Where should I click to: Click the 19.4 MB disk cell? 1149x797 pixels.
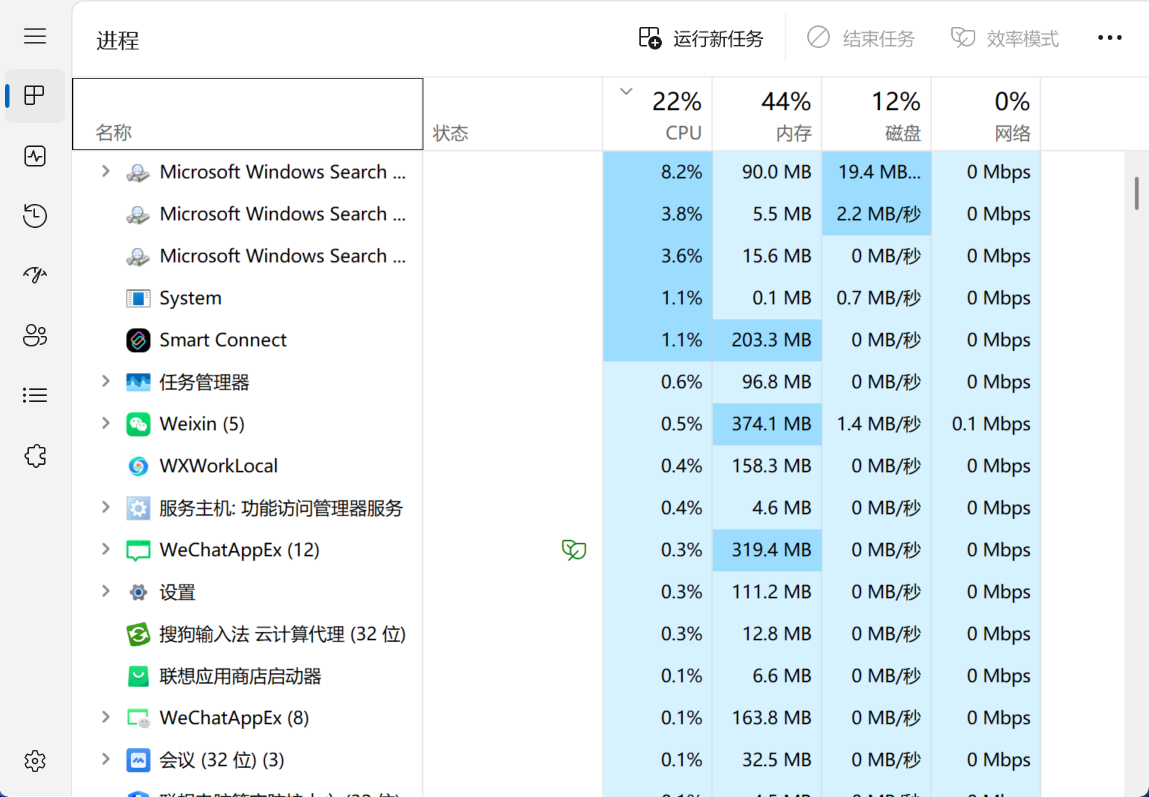pyautogui.click(x=876, y=172)
